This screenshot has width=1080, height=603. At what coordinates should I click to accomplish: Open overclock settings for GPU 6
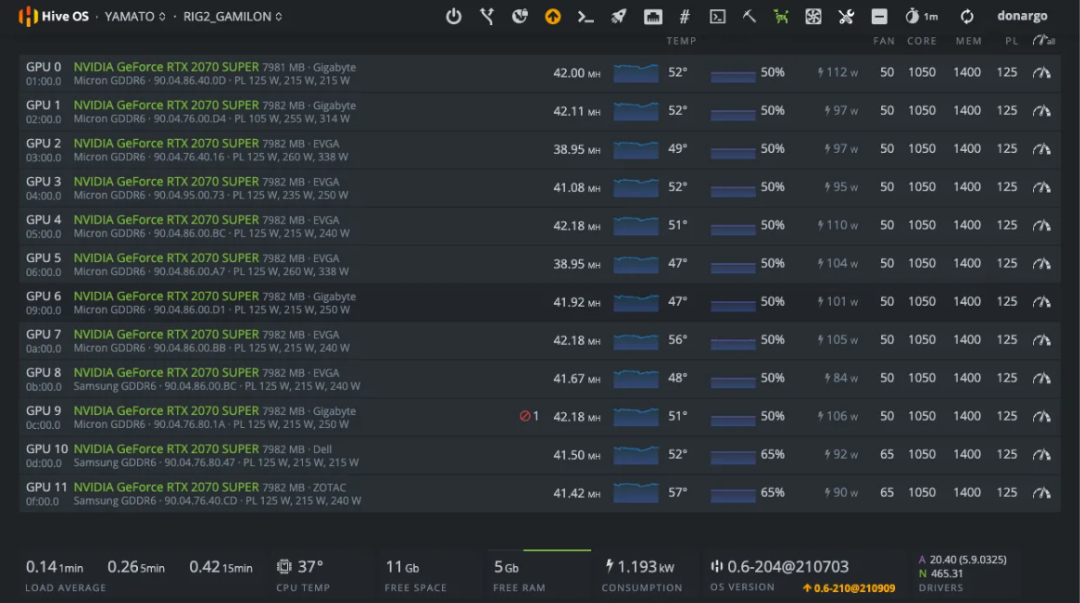coord(1041,302)
